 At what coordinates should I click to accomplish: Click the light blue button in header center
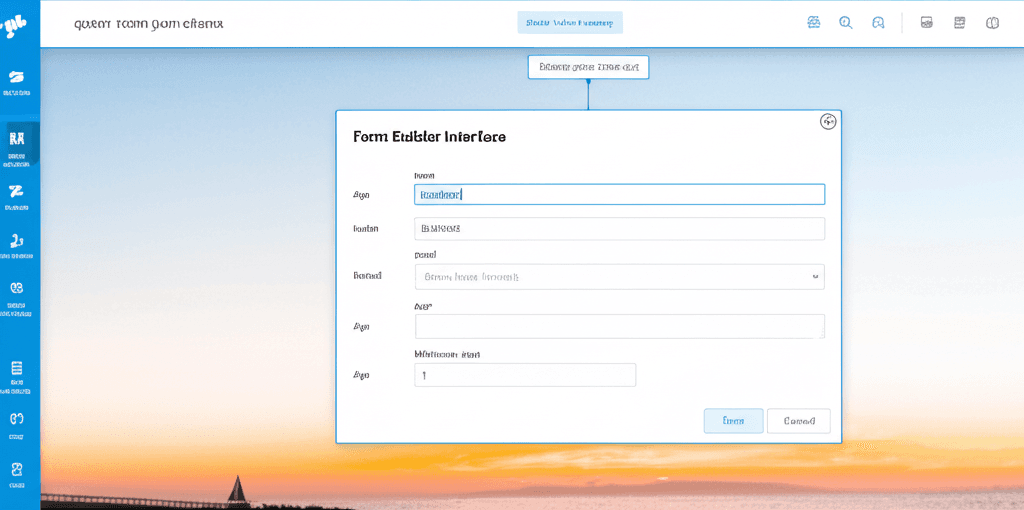tap(570, 23)
